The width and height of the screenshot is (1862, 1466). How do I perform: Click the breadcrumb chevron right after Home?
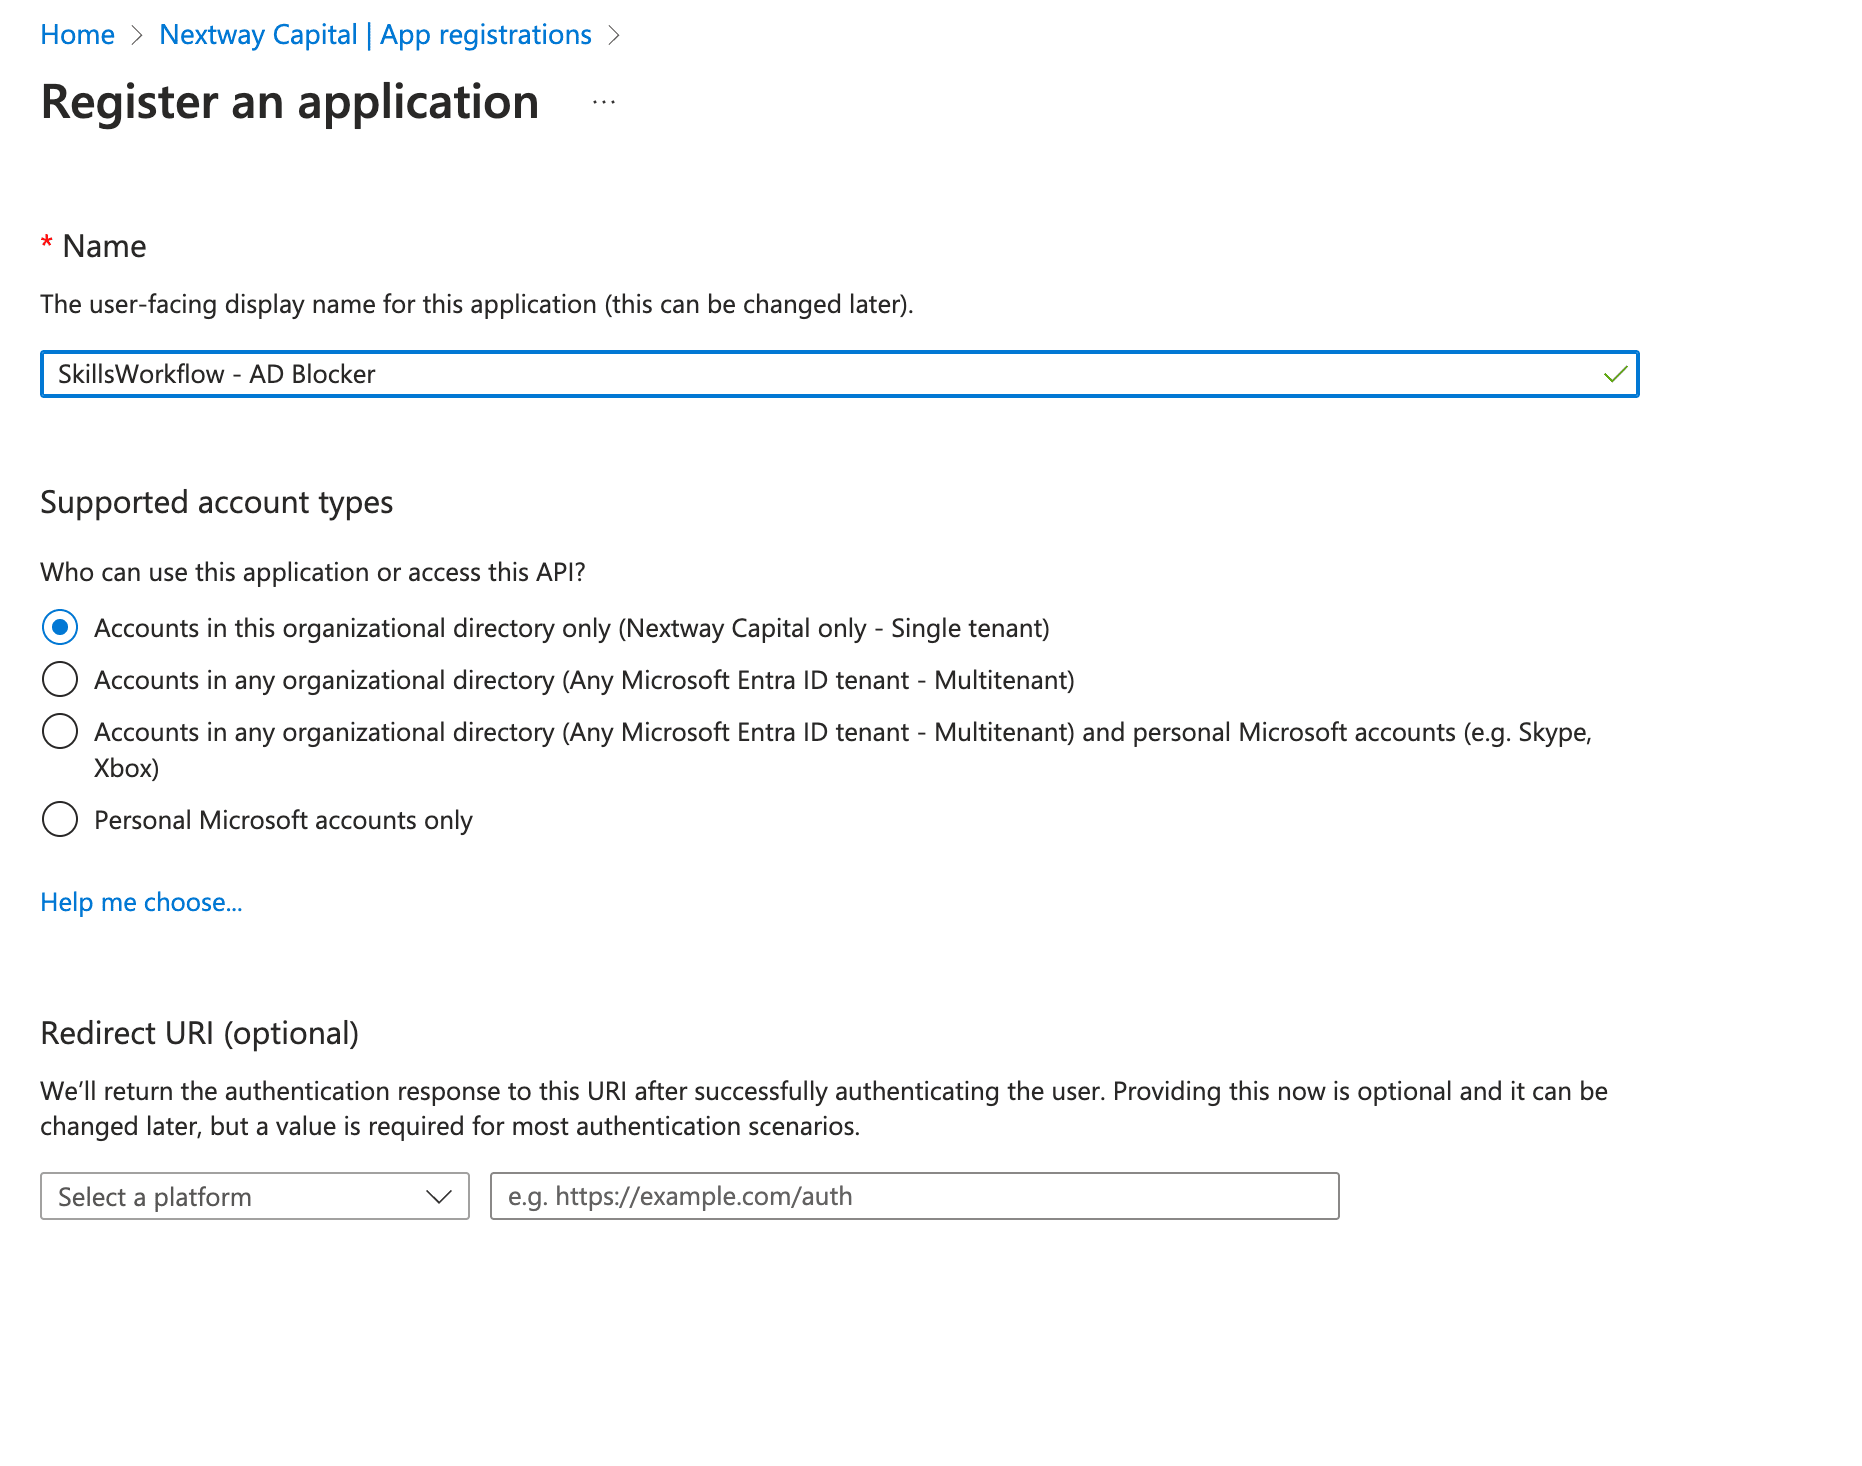click(x=137, y=35)
